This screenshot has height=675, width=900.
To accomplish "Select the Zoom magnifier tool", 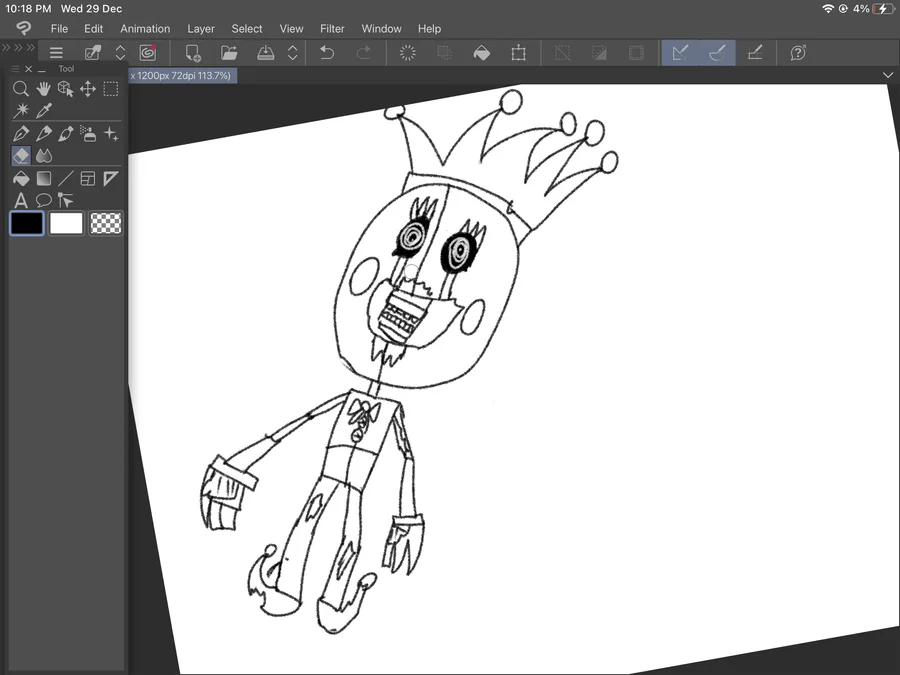I will coord(21,88).
